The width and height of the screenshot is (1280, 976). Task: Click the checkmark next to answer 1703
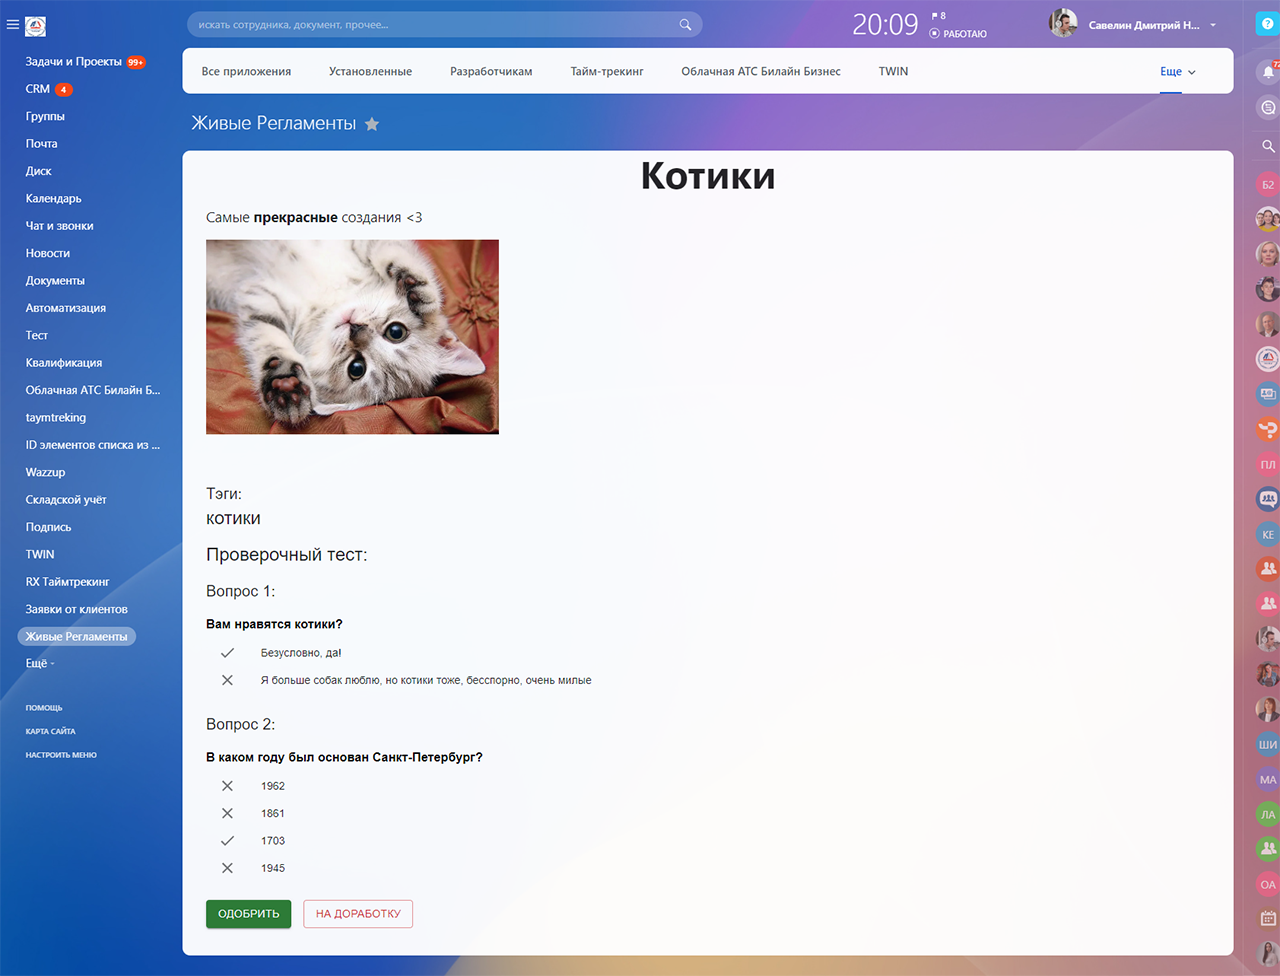click(x=227, y=841)
